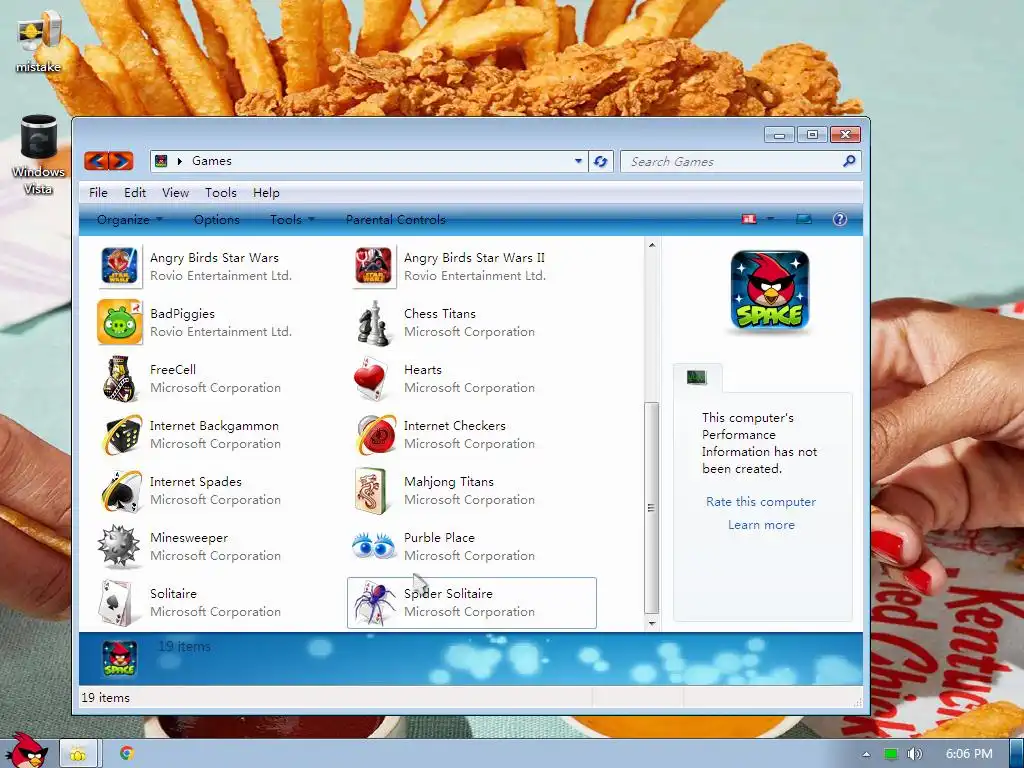Click the scrollbar down arrow
Image resolution: width=1024 pixels, height=768 pixels.
tap(651, 623)
